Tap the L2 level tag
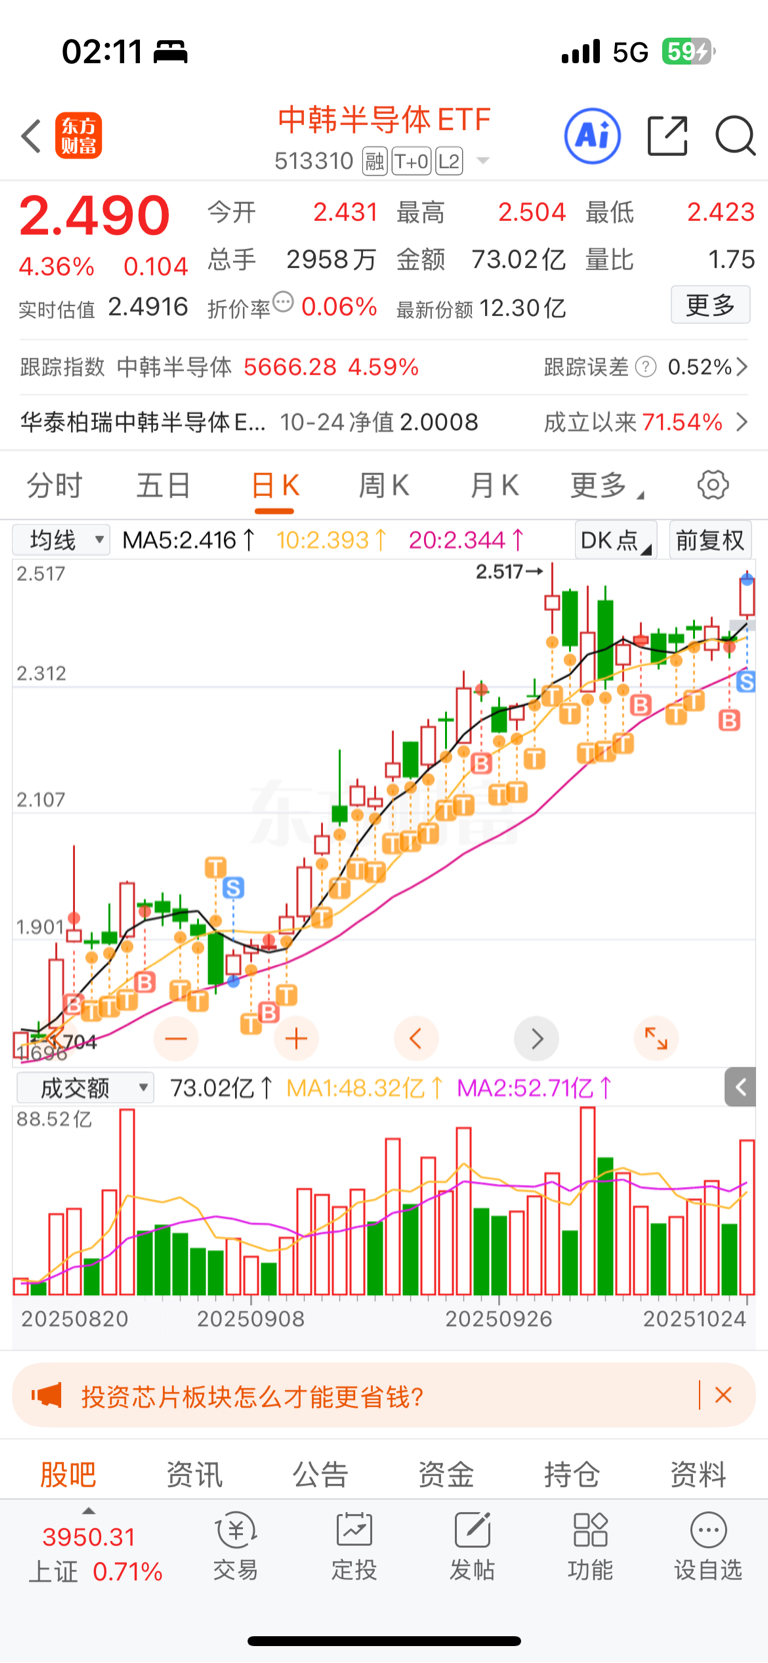768x1663 pixels. pos(449,161)
